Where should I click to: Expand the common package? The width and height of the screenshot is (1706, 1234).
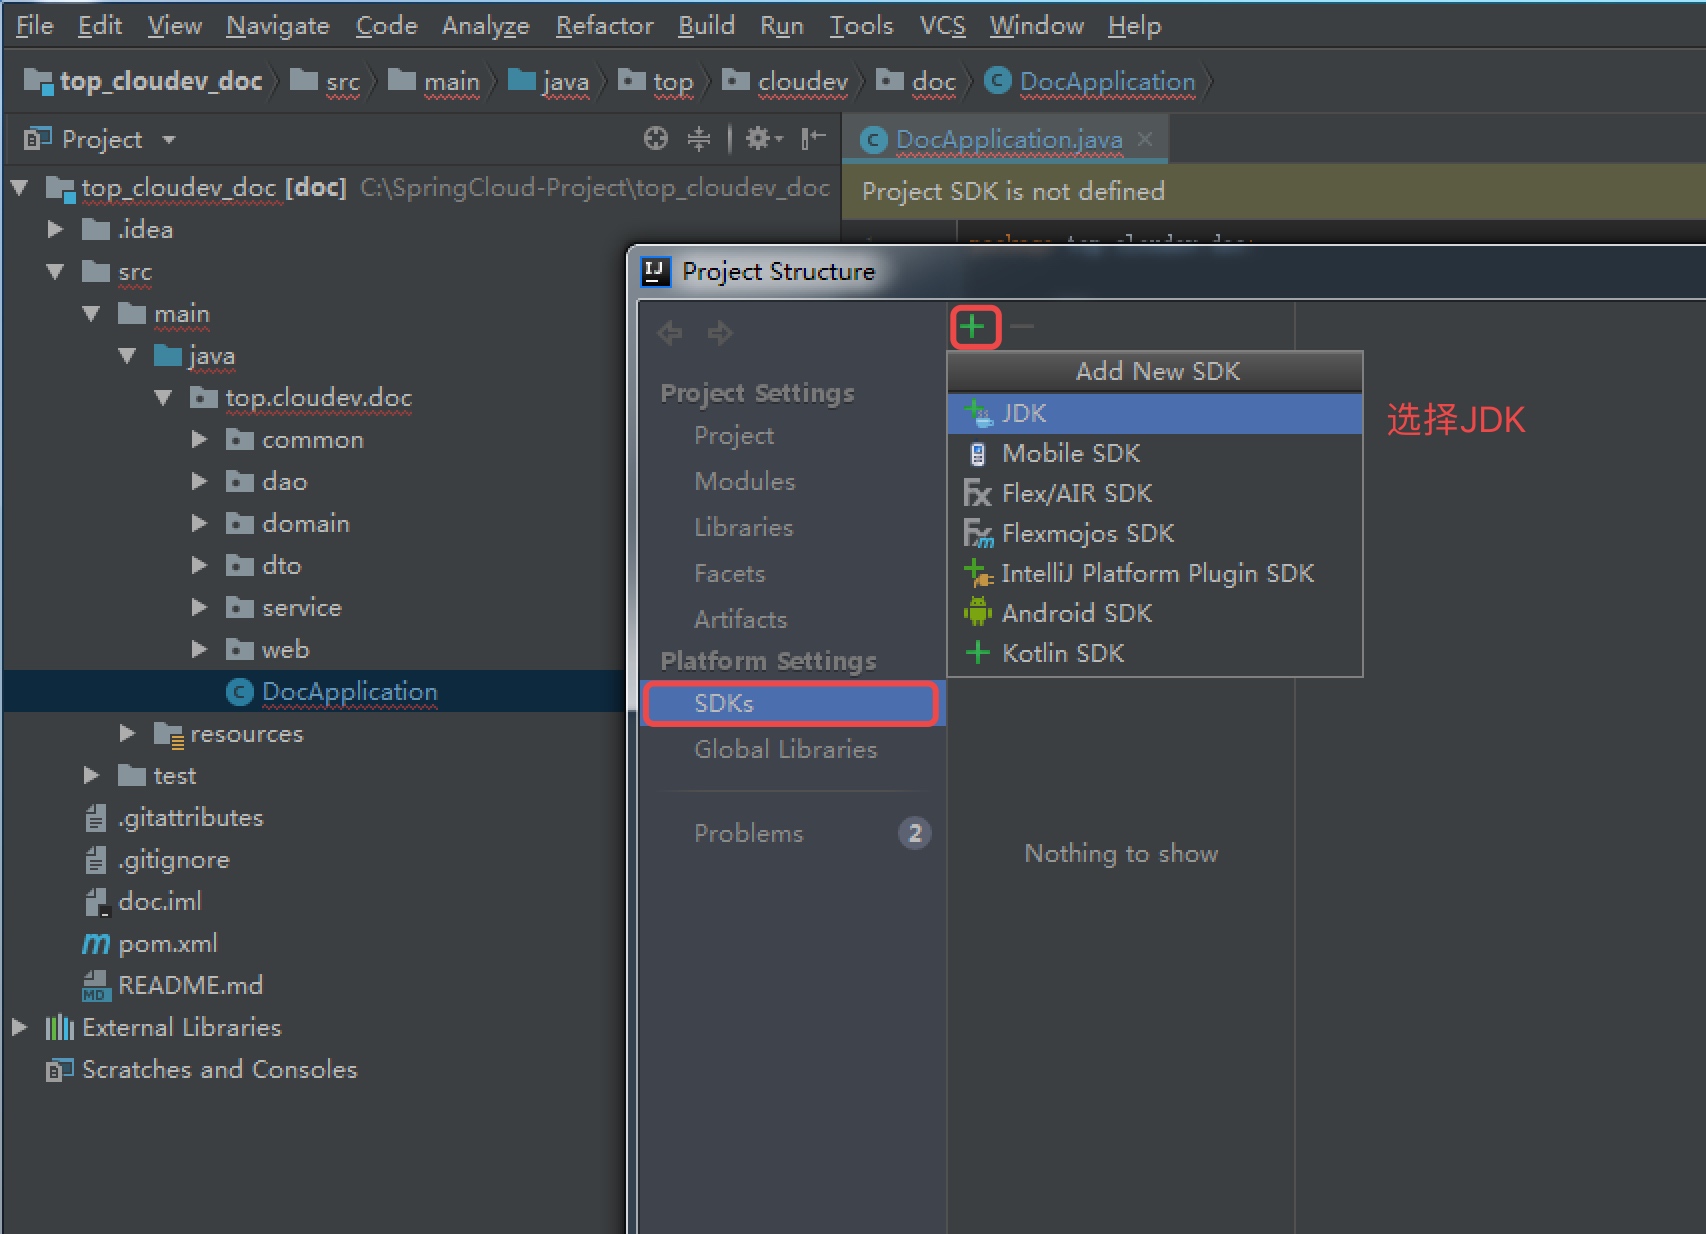[x=199, y=439]
